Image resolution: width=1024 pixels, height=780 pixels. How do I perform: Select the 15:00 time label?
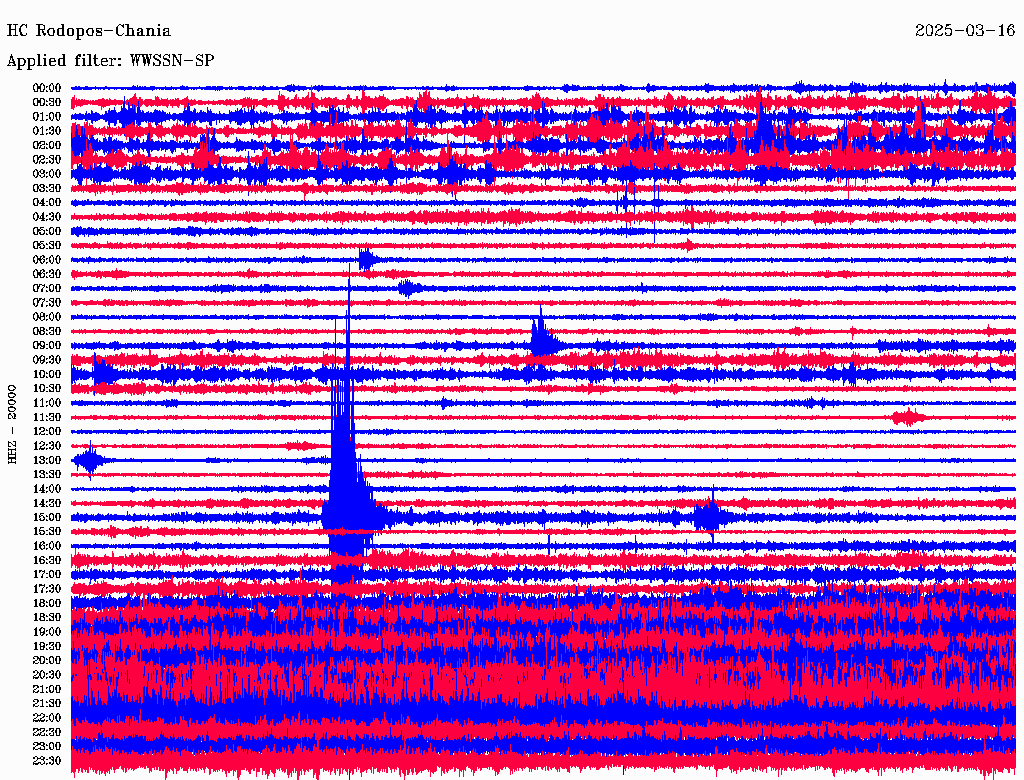coord(47,518)
